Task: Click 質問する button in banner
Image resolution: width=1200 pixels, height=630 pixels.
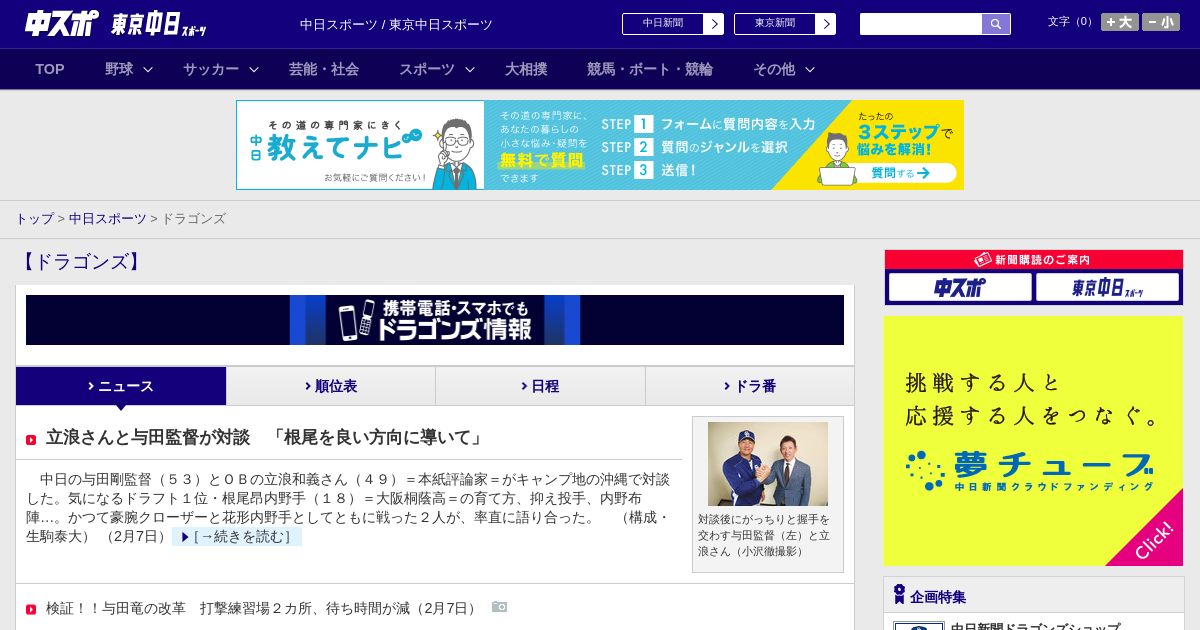Action: point(900,173)
